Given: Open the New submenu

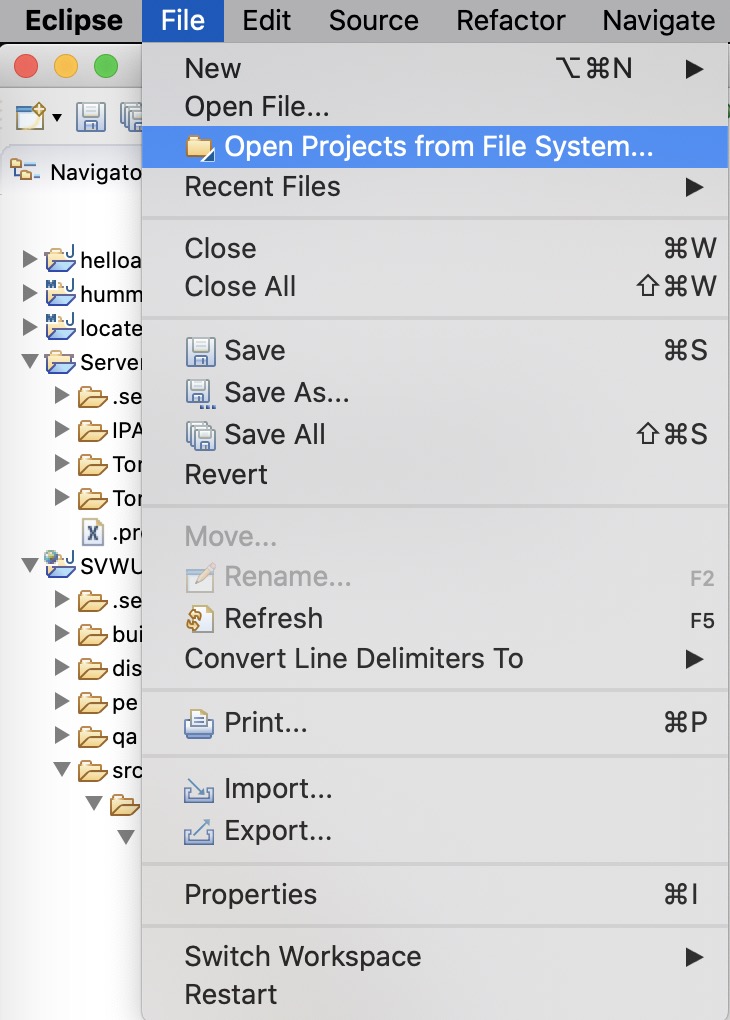Looking at the screenshot, I should [x=435, y=68].
